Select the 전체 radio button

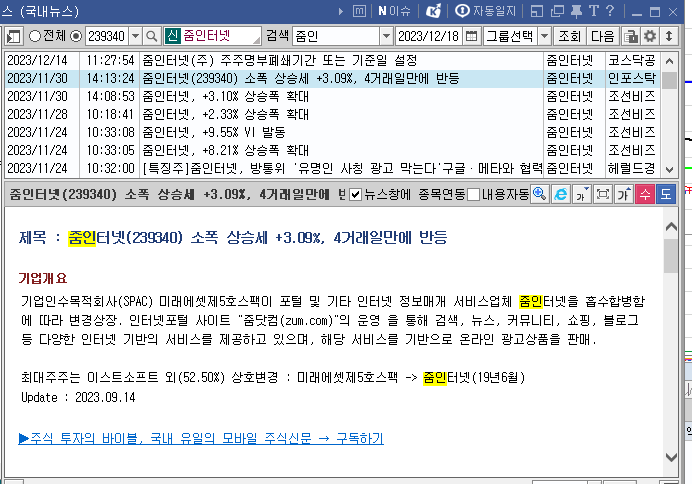tap(35, 36)
